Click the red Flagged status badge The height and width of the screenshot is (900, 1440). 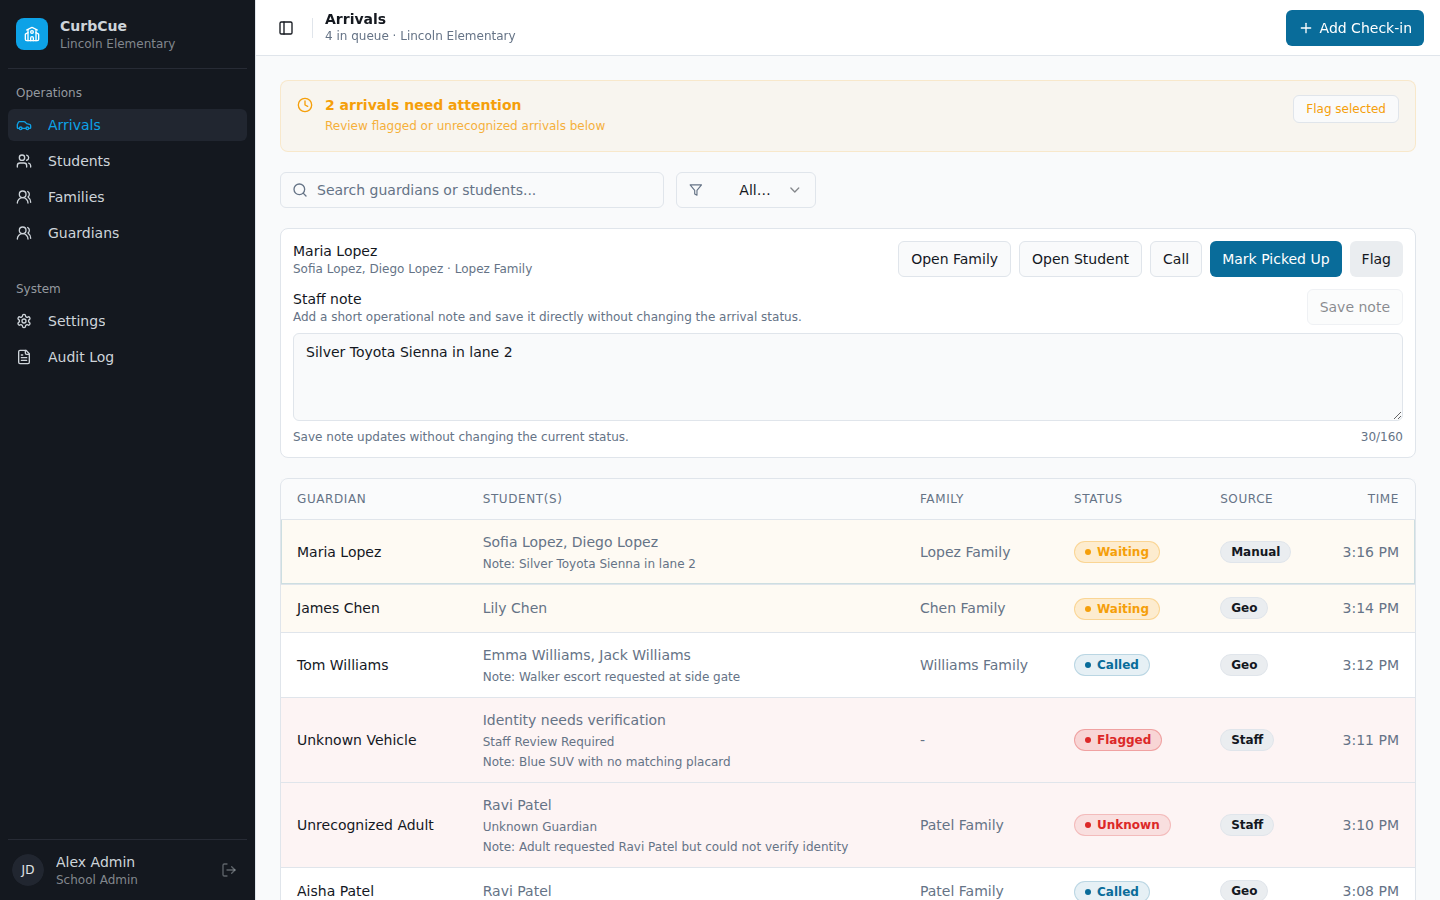(x=1118, y=740)
